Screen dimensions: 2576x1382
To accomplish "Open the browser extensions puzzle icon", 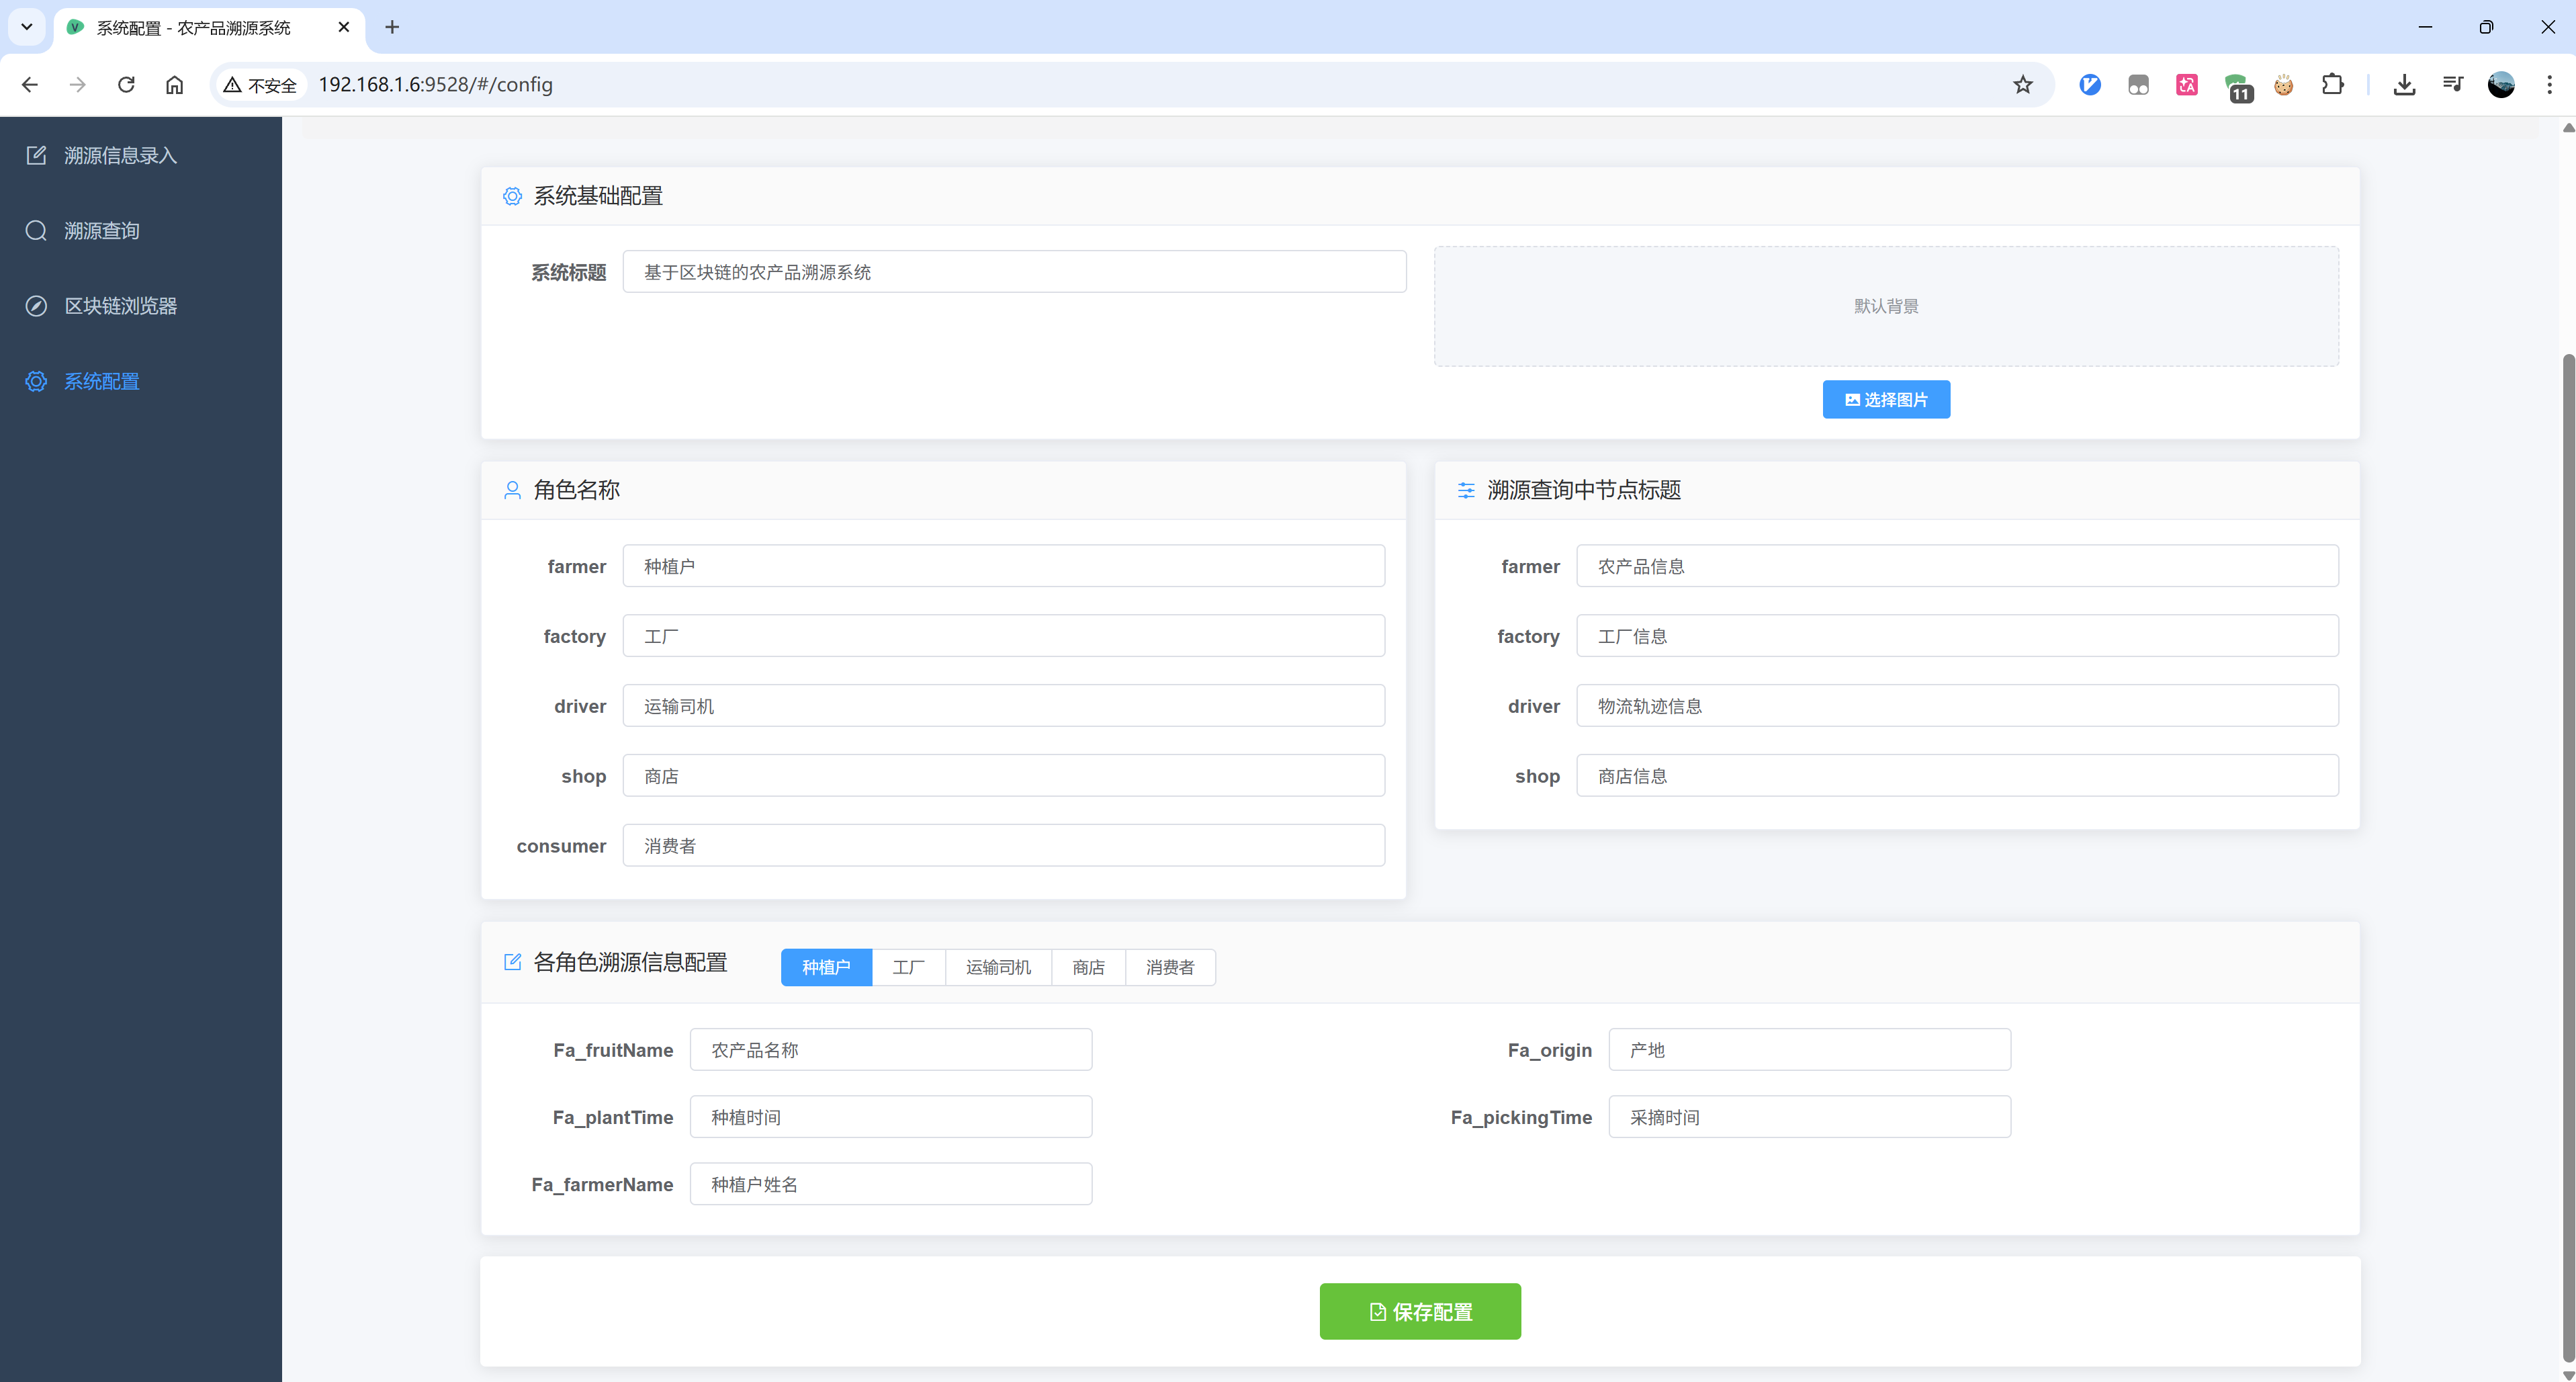I will coord(2333,85).
